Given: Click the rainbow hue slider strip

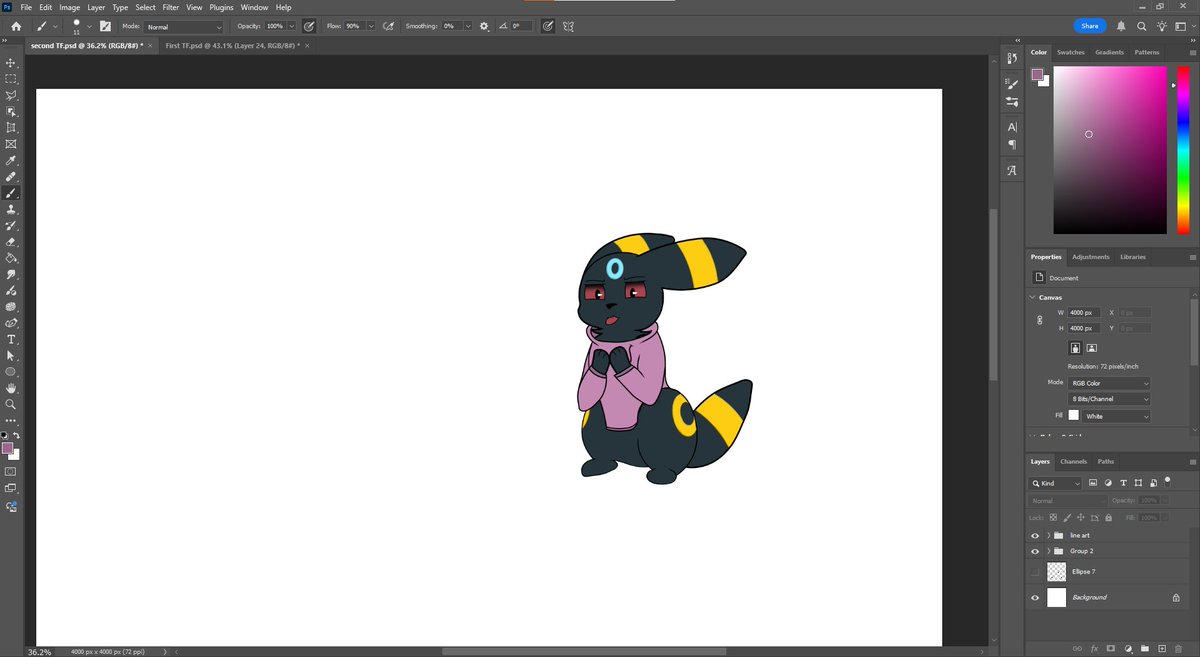Looking at the screenshot, I should tap(1182, 150).
